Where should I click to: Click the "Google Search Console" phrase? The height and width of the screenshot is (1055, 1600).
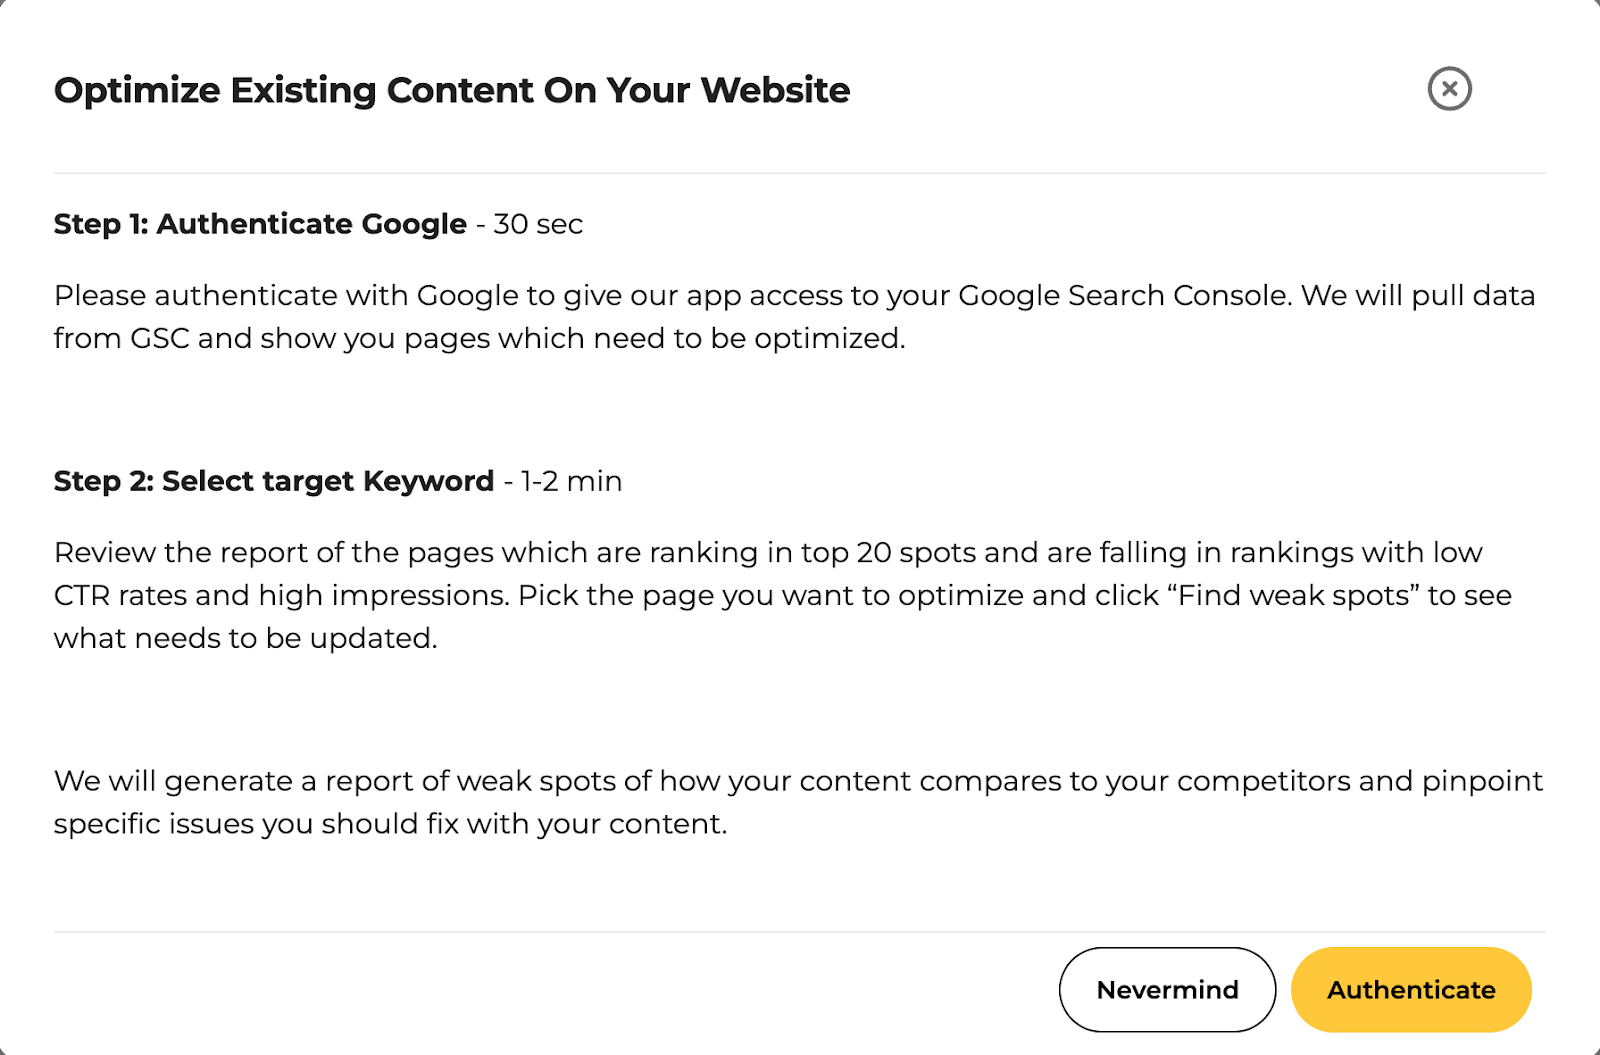pyautogui.click(x=1124, y=296)
